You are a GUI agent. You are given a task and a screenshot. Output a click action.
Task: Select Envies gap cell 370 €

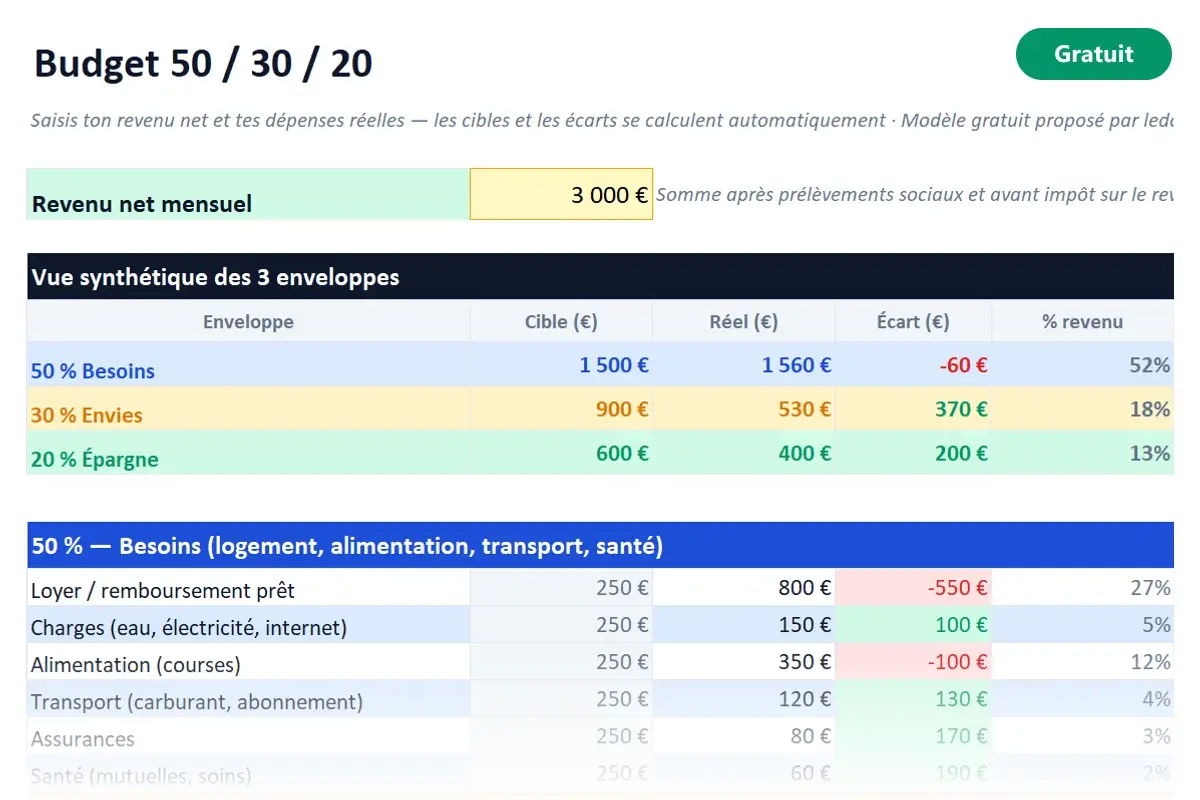(913, 409)
